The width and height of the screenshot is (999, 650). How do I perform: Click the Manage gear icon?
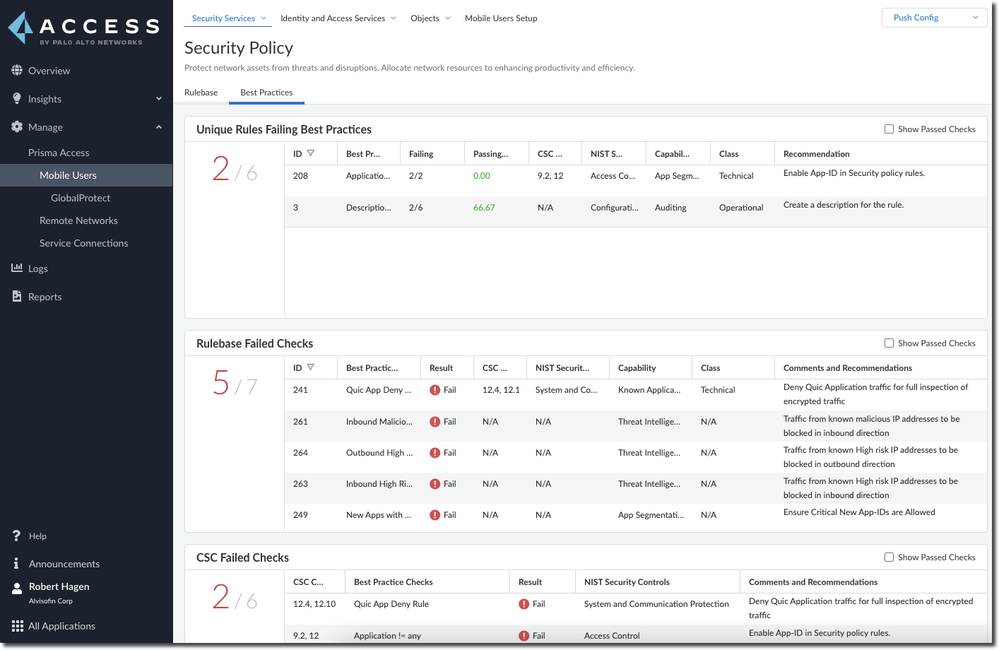[x=17, y=127]
